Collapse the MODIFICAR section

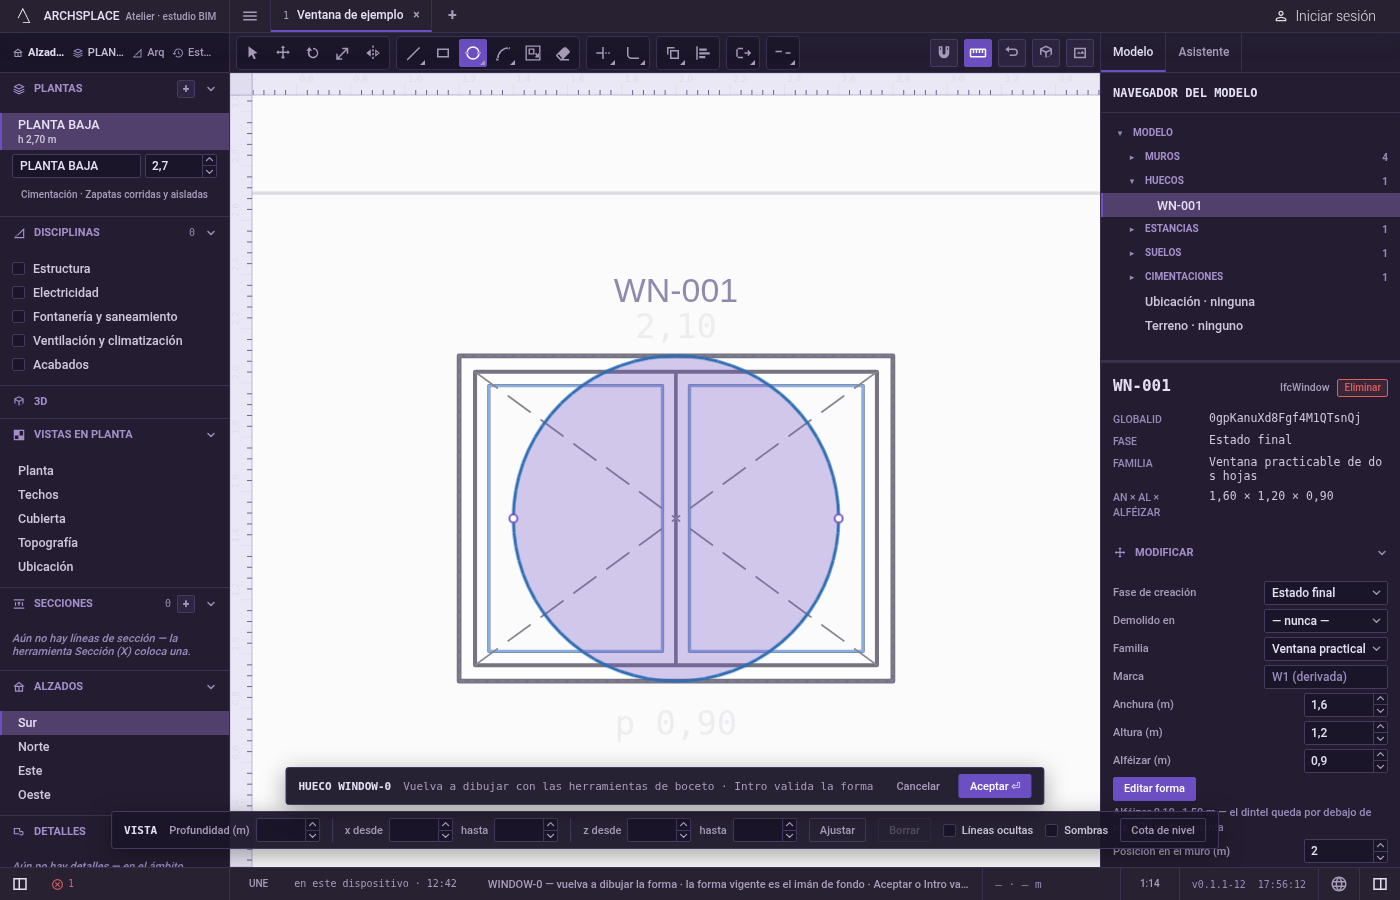[x=1382, y=553]
